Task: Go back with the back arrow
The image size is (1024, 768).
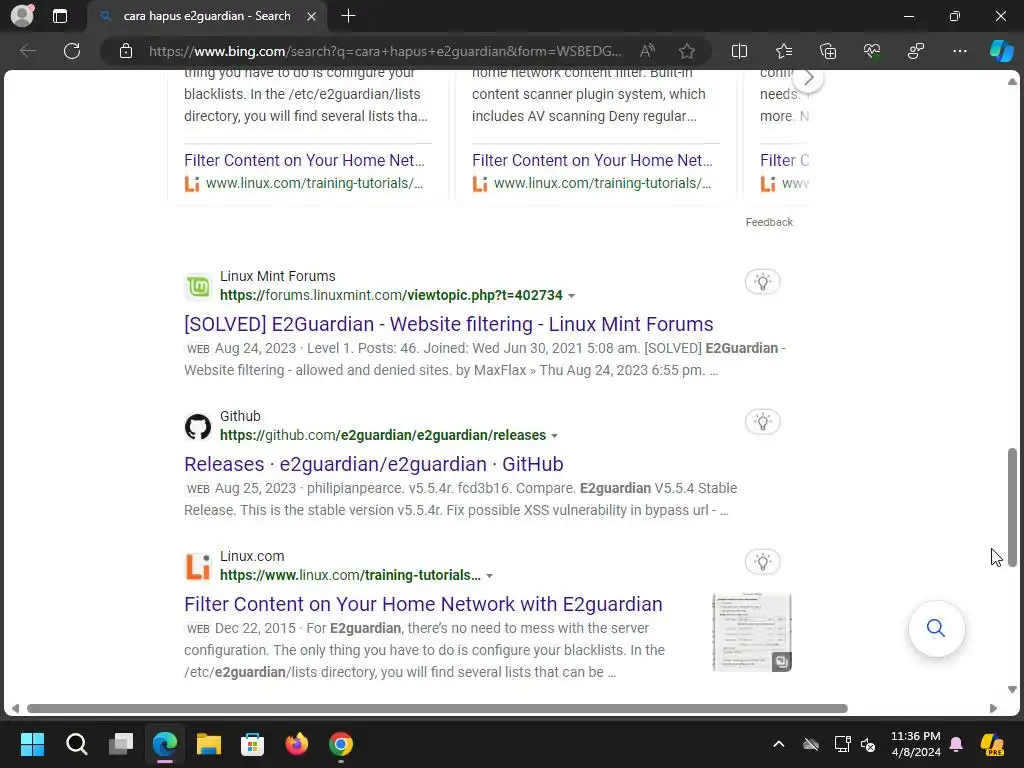Action: coord(27,51)
